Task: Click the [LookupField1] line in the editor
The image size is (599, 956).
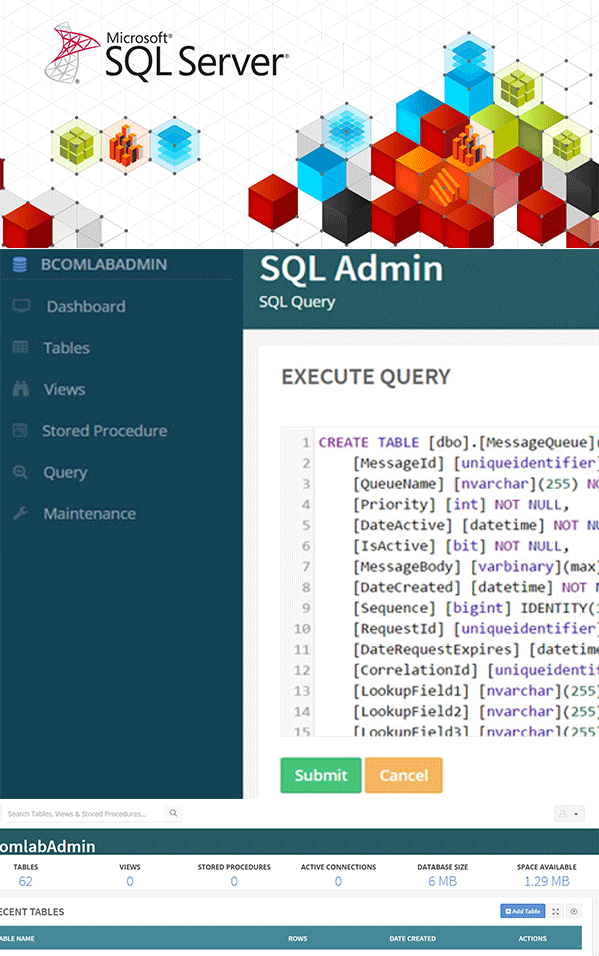Action: [x=476, y=691]
